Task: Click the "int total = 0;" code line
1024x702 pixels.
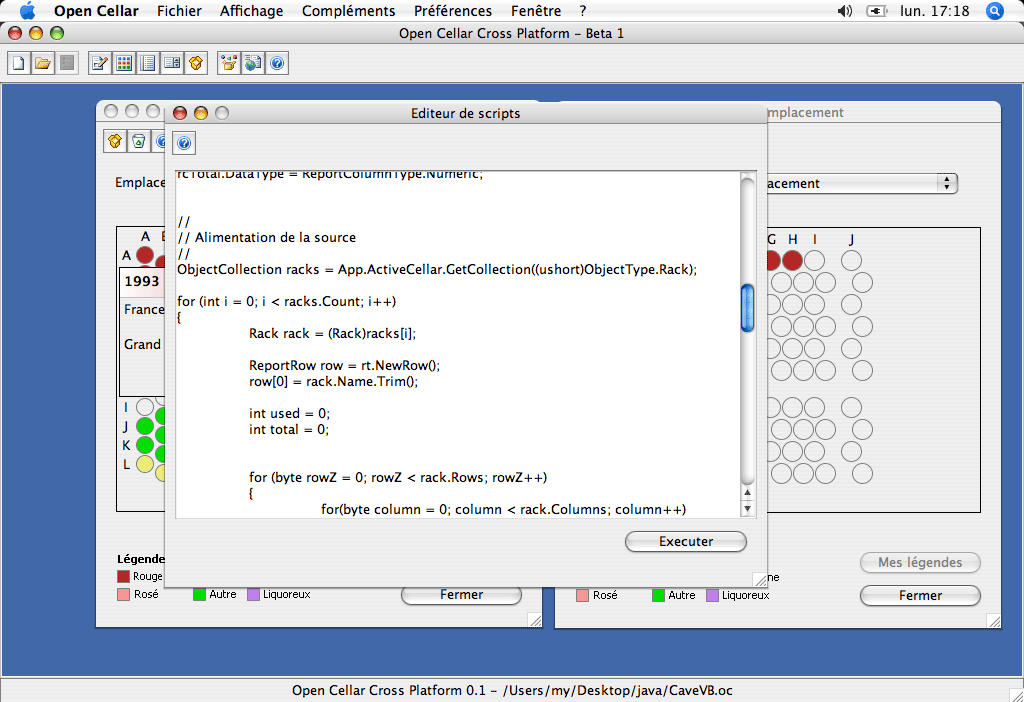Action: tap(289, 430)
